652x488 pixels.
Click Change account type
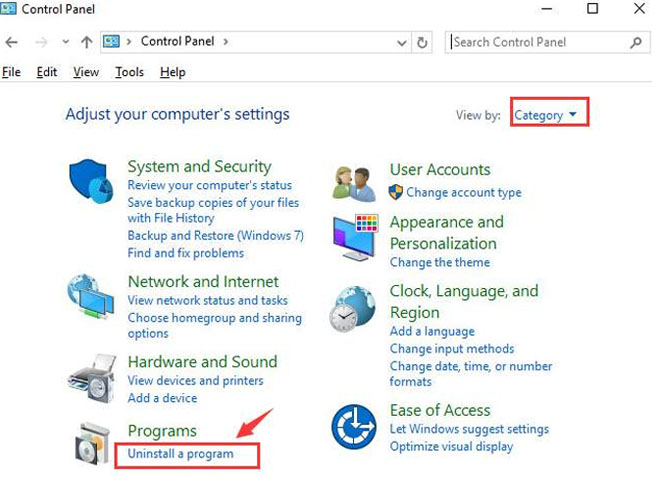(x=464, y=192)
